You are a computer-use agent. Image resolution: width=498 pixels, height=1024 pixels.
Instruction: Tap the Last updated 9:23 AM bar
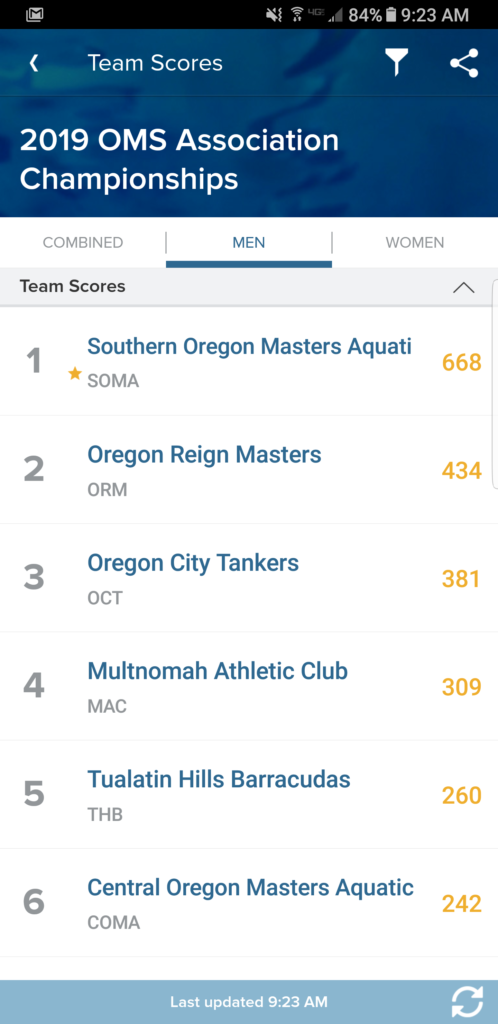[x=249, y=1002]
